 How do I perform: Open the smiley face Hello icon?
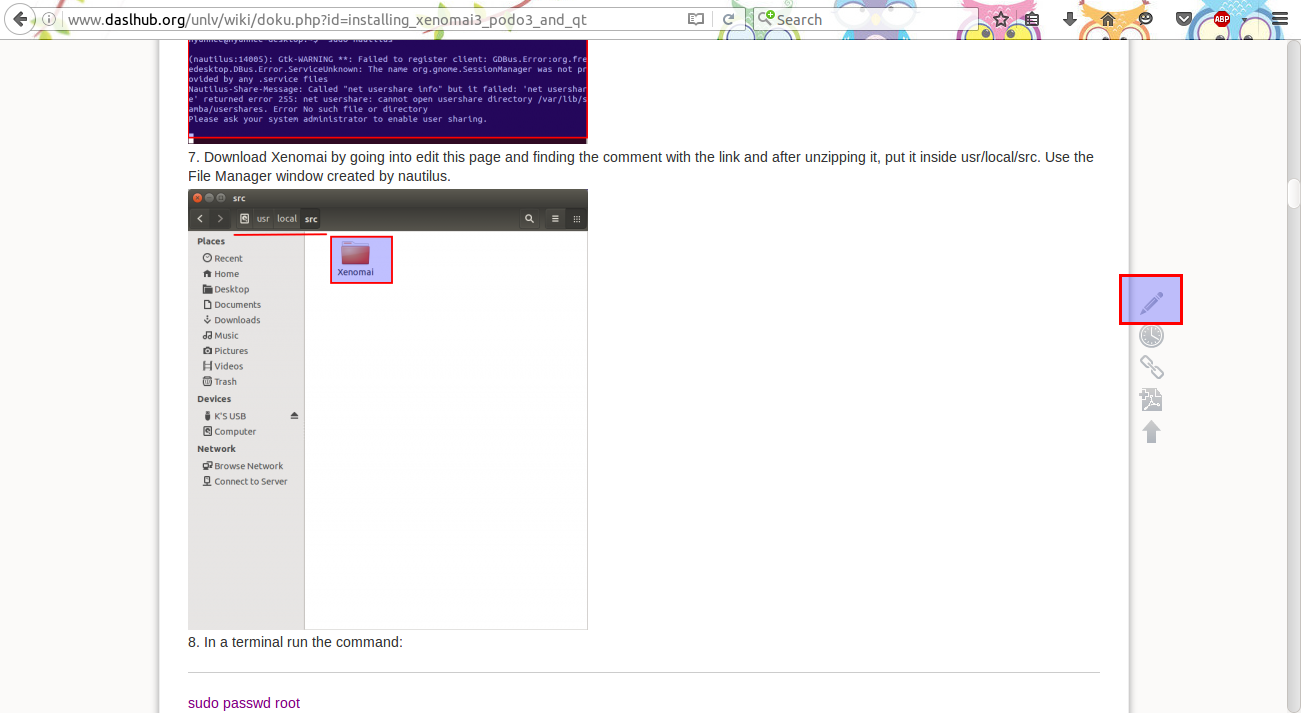tap(1146, 19)
